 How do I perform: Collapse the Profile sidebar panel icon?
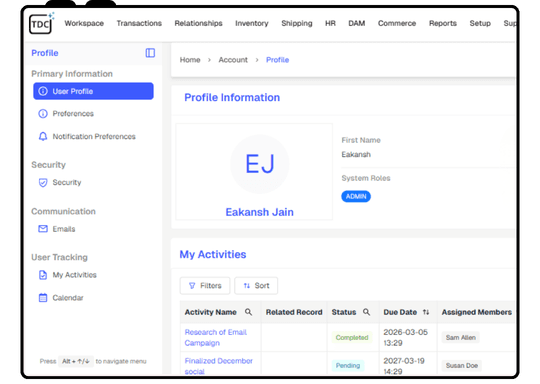tap(150, 53)
